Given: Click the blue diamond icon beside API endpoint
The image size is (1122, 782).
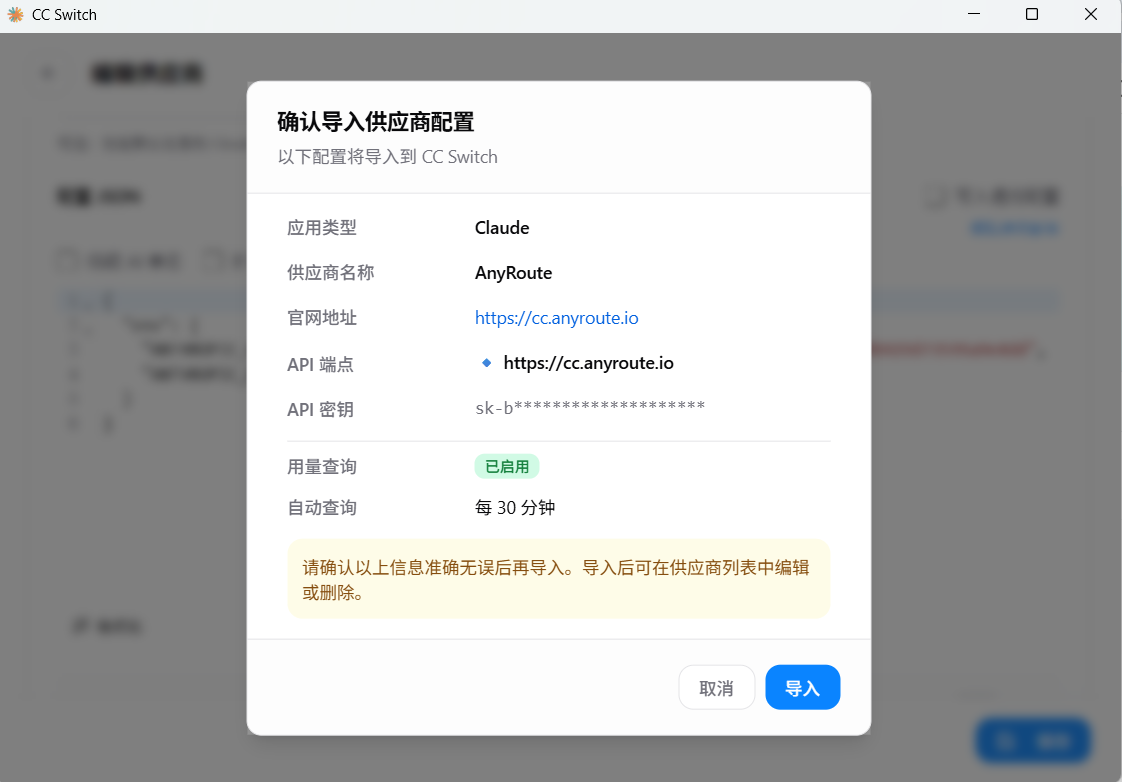Looking at the screenshot, I should click(x=487, y=363).
